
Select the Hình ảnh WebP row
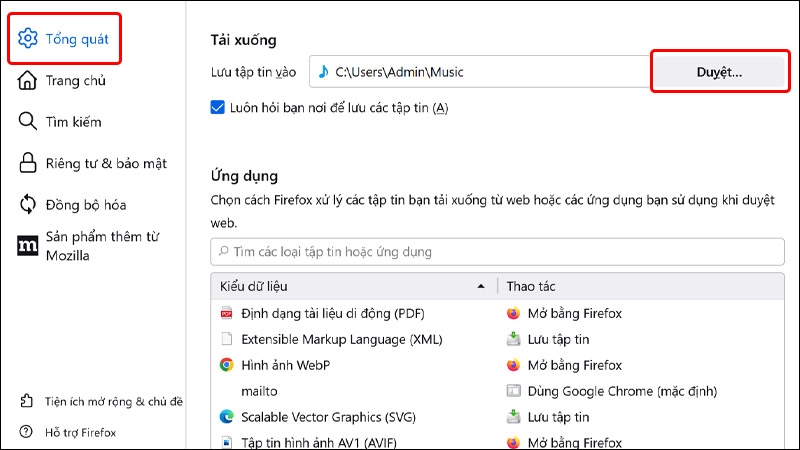coord(497,365)
